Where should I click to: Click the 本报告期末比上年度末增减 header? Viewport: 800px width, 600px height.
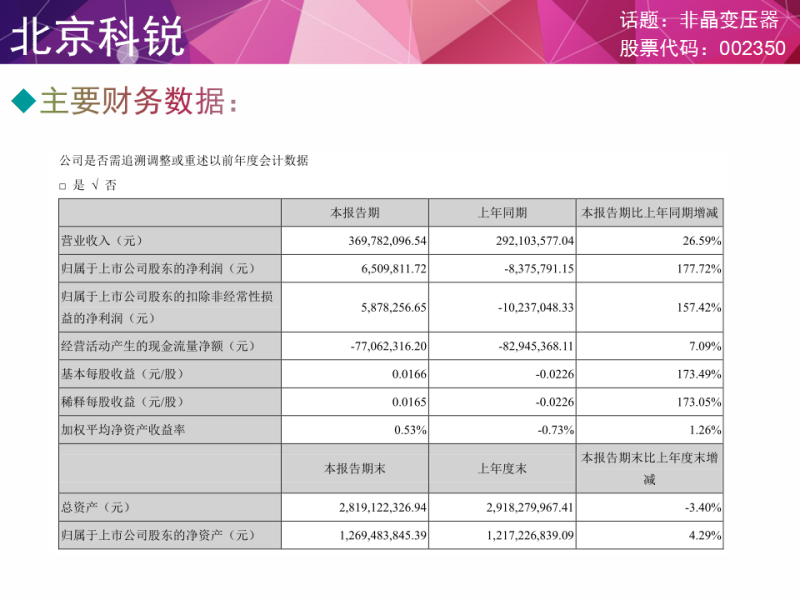[x=649, y=468]
